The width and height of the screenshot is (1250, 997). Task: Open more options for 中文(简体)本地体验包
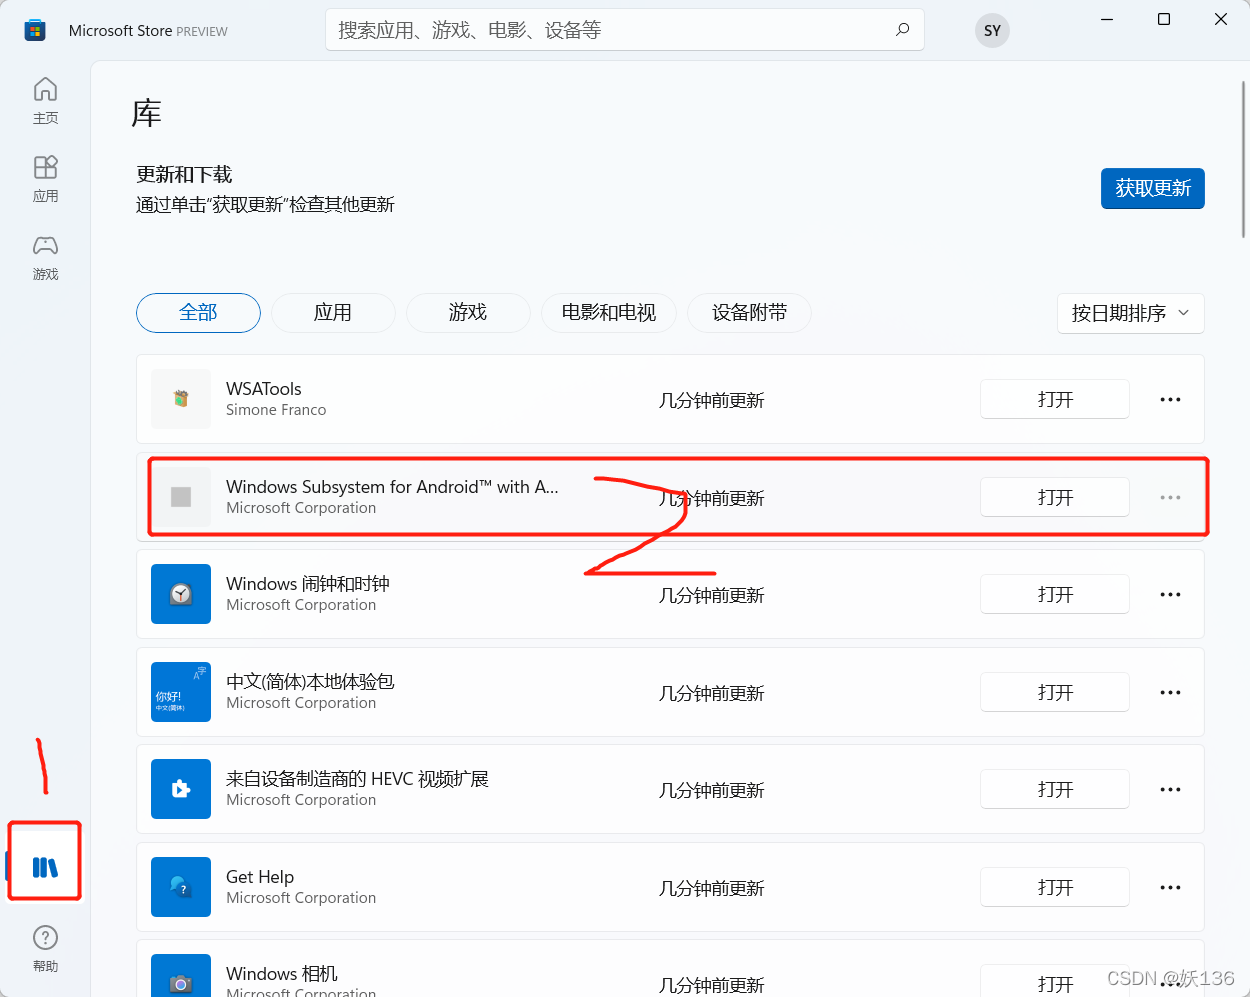[x=1170, y=692]
